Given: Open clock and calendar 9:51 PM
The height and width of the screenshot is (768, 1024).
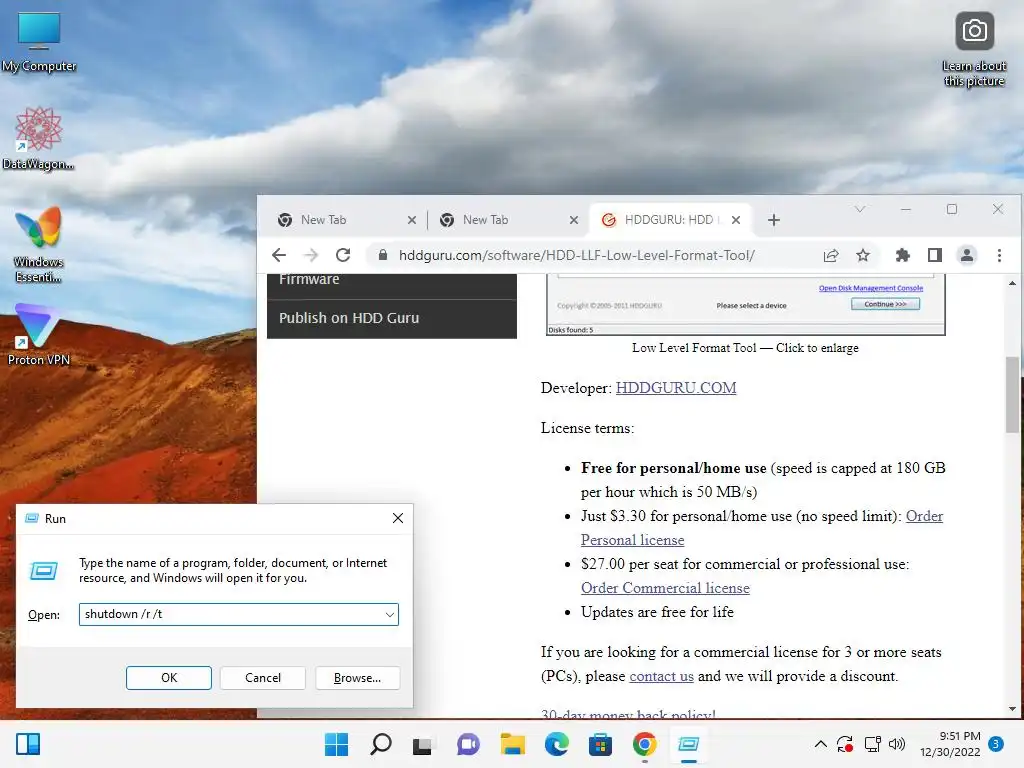Looking at the screenshot, I should coord(950,744).
